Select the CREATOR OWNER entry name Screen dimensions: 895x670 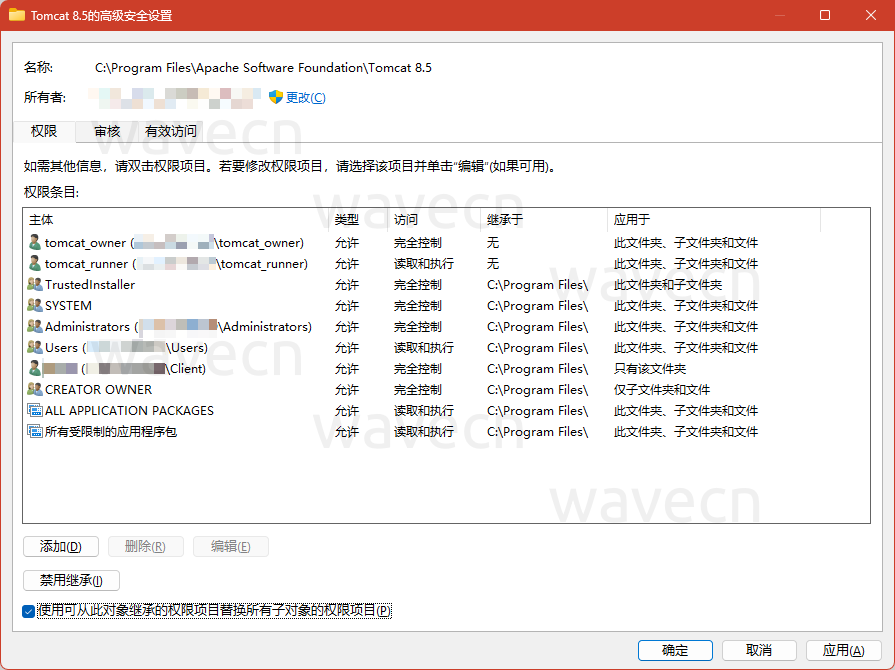[x=98, y=390]
